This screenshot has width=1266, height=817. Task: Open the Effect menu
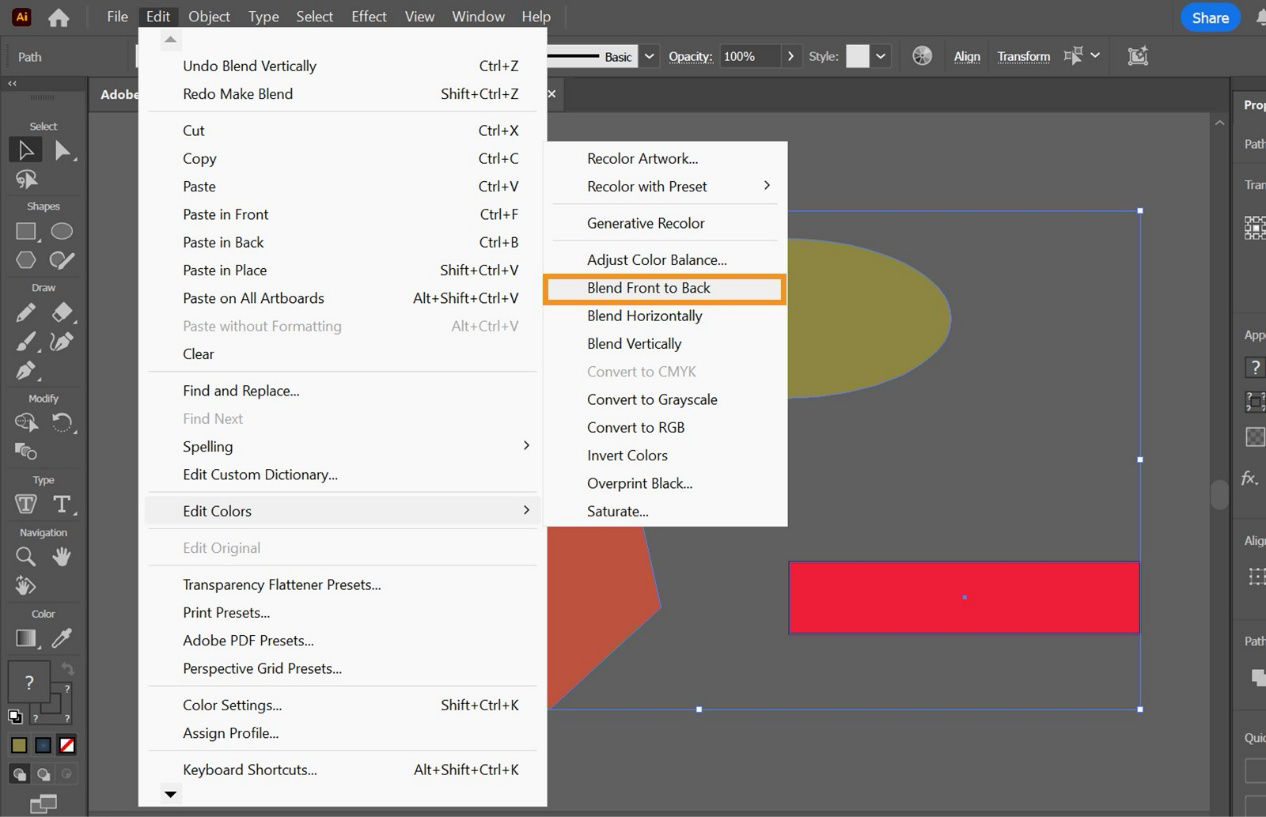pos(368,16)
